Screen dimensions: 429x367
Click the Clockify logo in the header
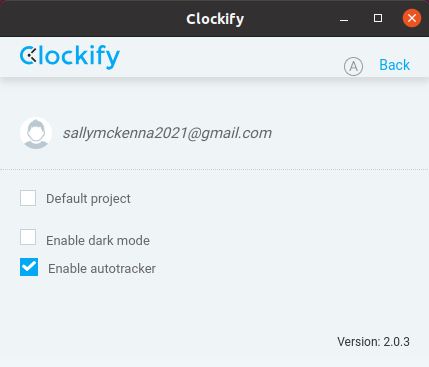70,57
